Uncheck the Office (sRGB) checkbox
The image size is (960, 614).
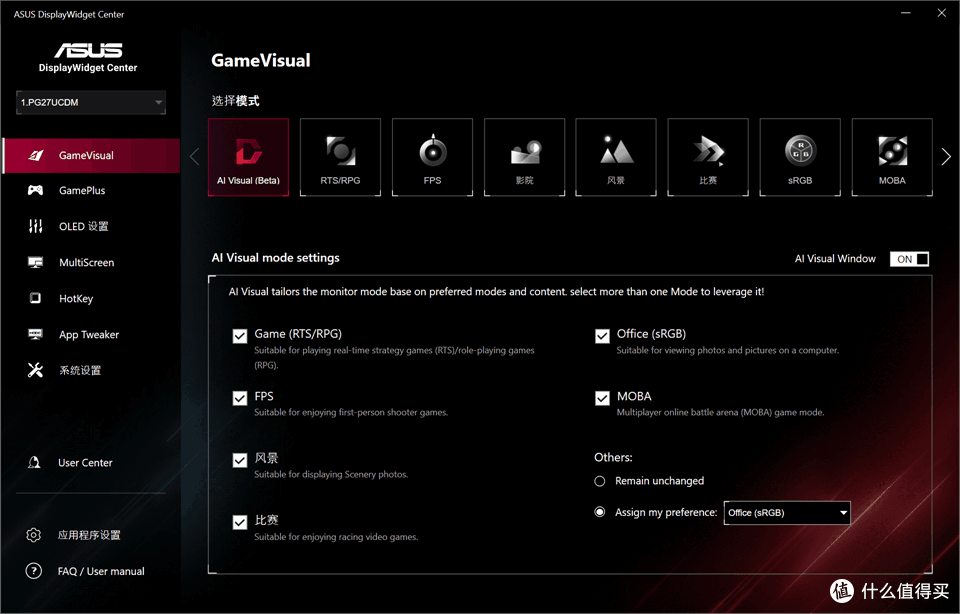click(x=602, y=336)
